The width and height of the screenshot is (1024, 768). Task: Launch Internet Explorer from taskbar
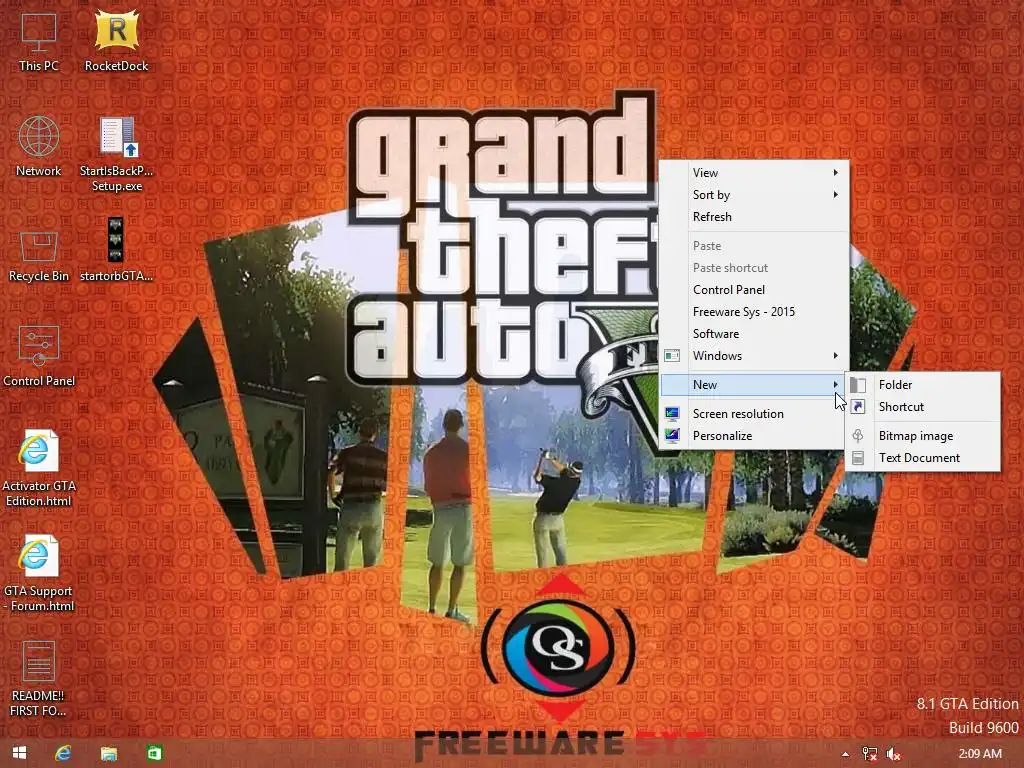[x=63, y=753]
